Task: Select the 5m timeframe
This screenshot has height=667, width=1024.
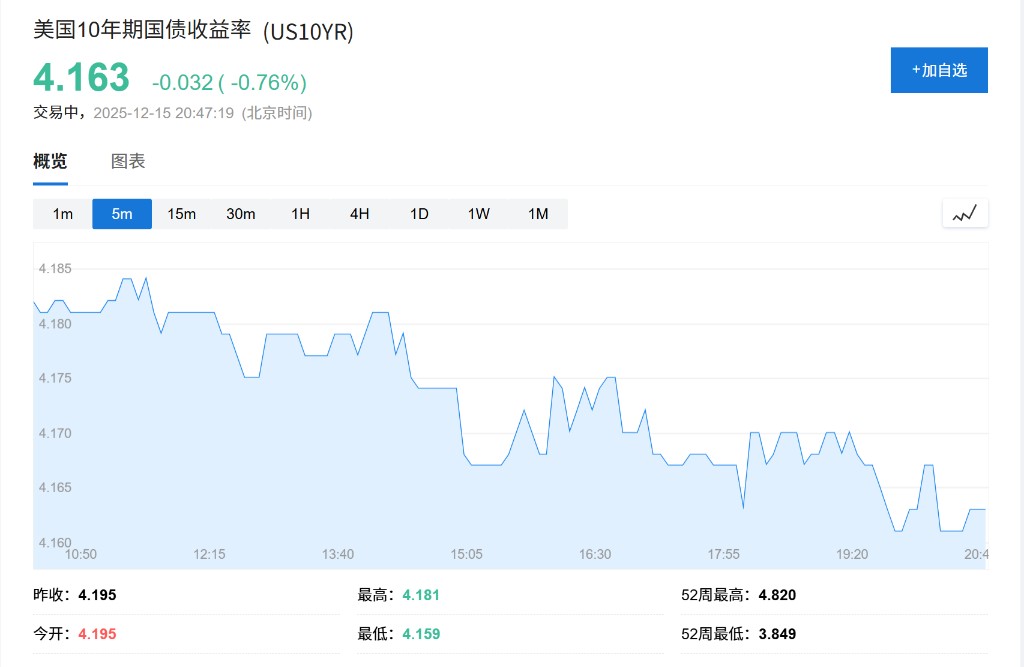Action: pos(122,214)
